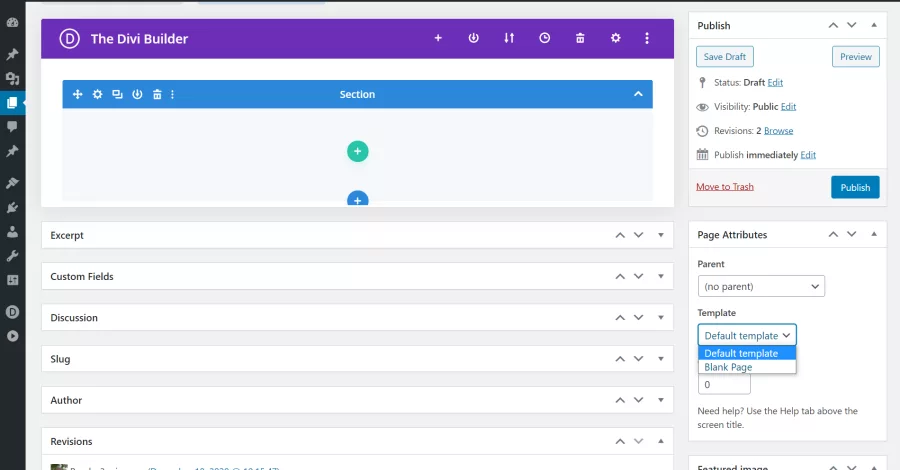
Task: Click Save Draft button
Action: pyautogui.click(x=724, y=57)
